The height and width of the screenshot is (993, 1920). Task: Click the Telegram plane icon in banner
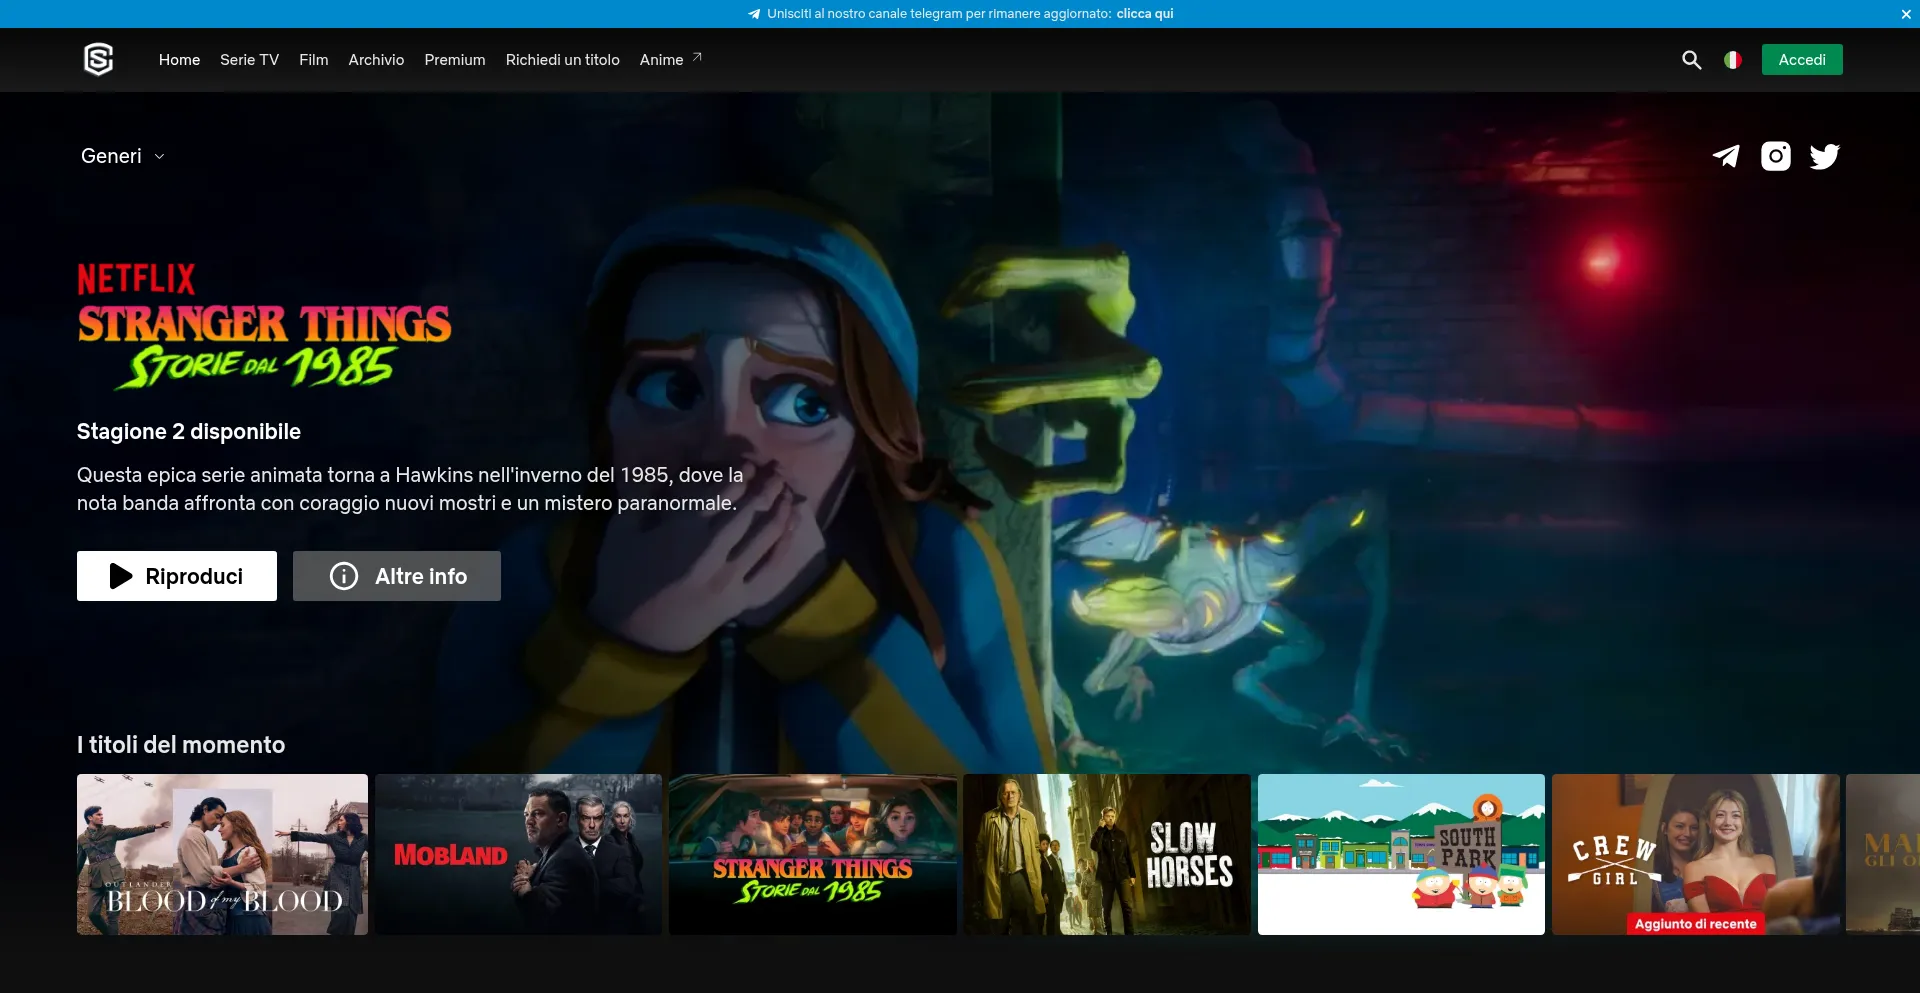pyautogui.click(x=754, y=14)
